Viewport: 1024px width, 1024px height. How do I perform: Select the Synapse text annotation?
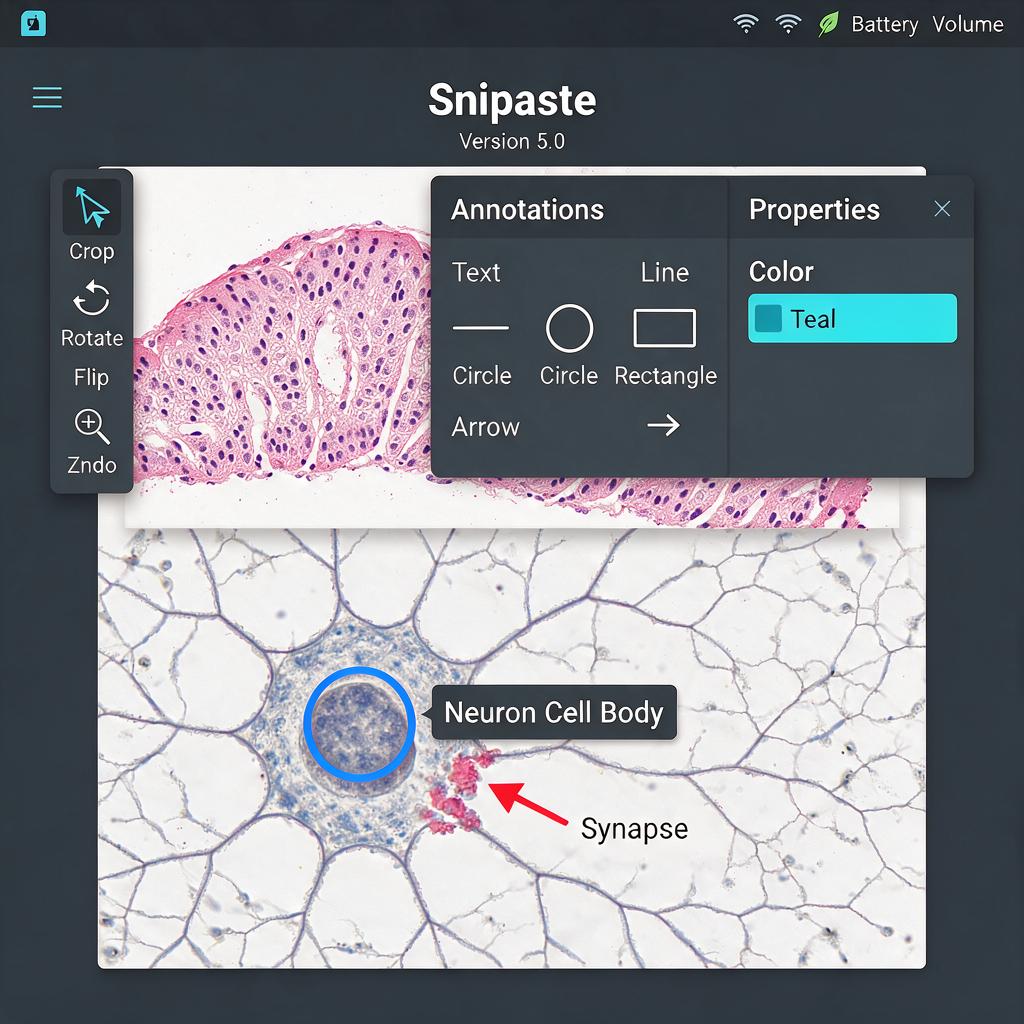(634, 829)
